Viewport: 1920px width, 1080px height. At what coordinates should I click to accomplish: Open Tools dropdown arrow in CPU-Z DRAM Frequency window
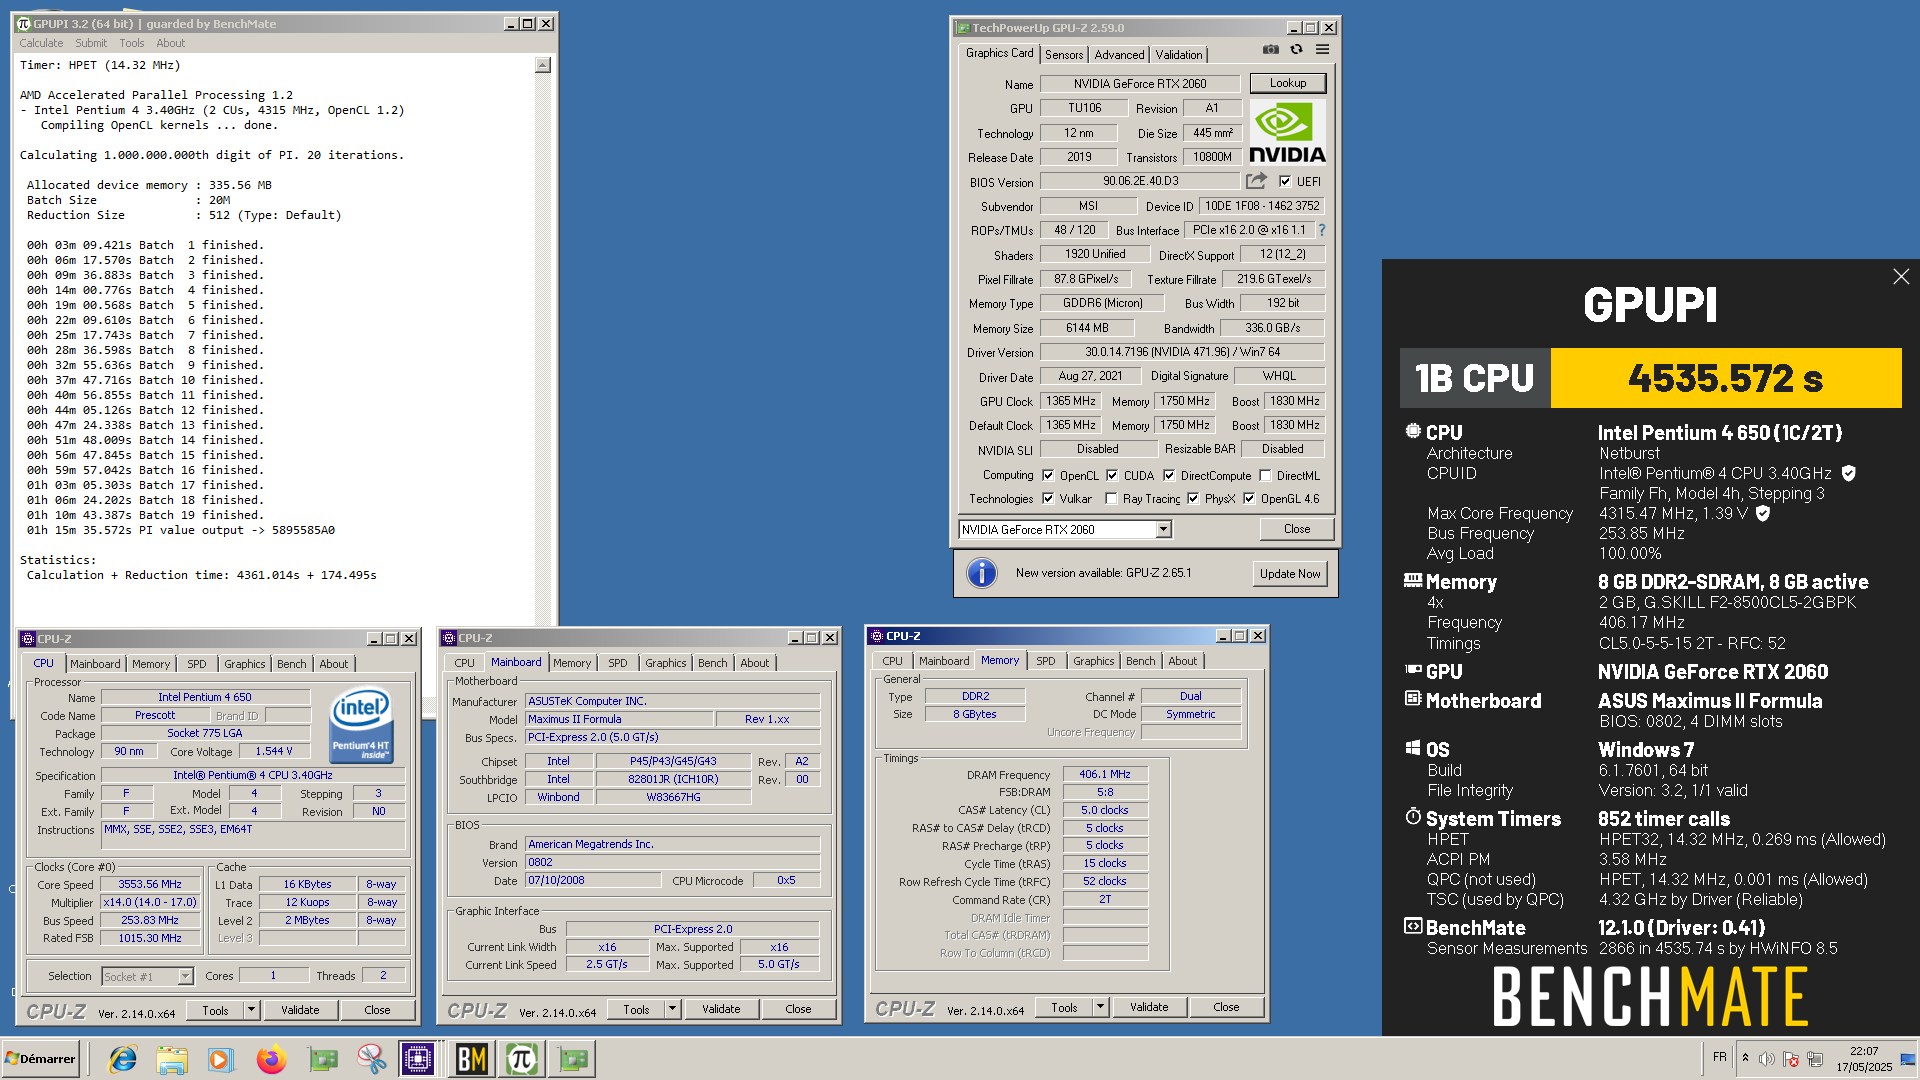pyautogui.click(x=1100, y=1007)
